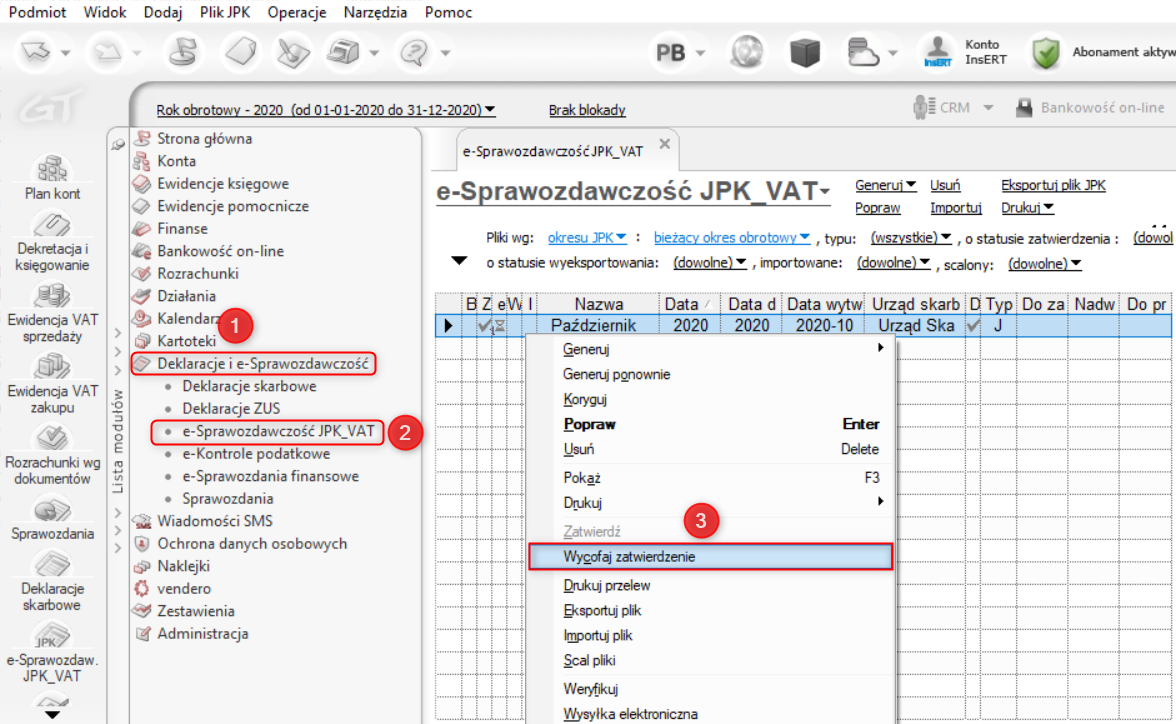This screenshot has height=724, width=1176.
Task: Open the okresu JPK filter dropdown
Action: click(586, 237)
